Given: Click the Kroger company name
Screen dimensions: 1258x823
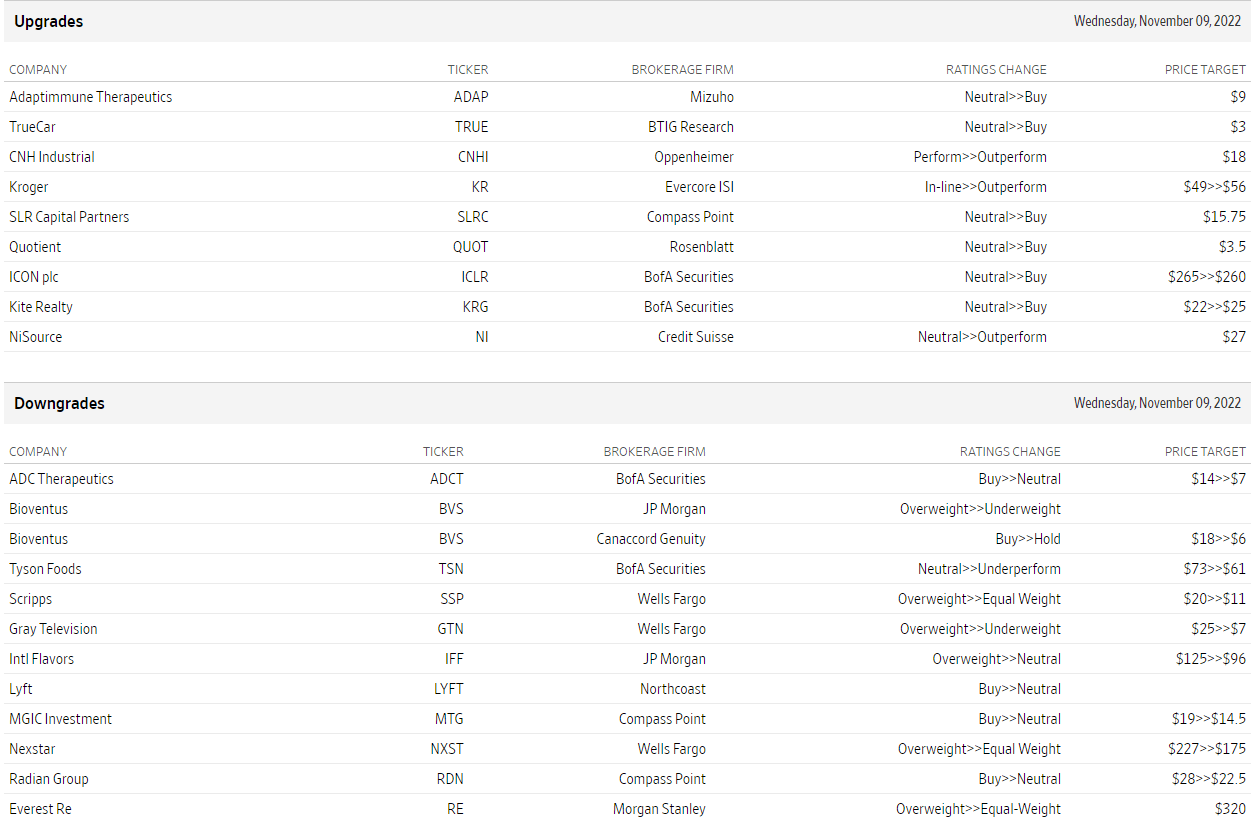Looking at the screenshot, I should pyautogui.click(x=29, y=187).
